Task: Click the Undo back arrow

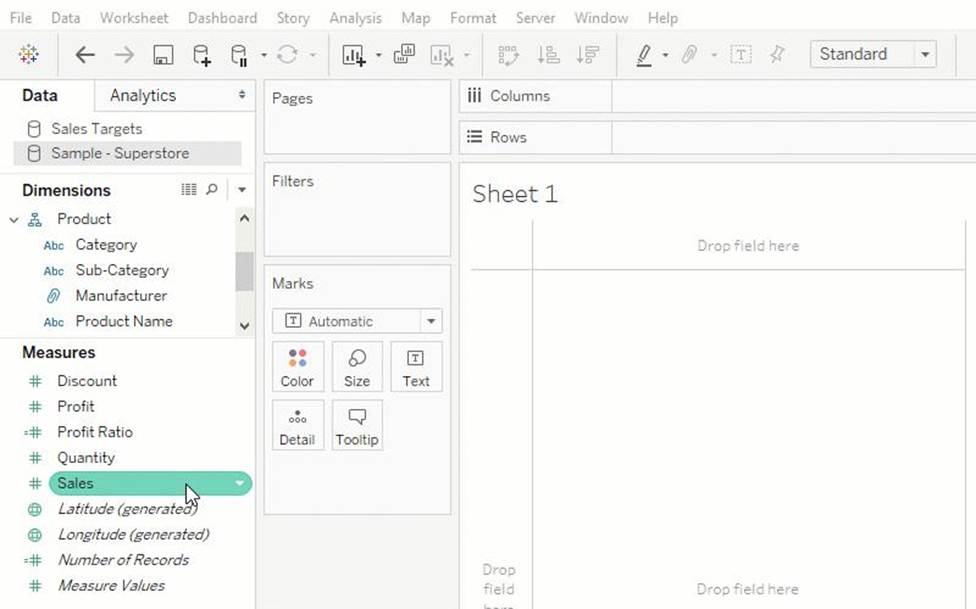Action: (85, 55)
